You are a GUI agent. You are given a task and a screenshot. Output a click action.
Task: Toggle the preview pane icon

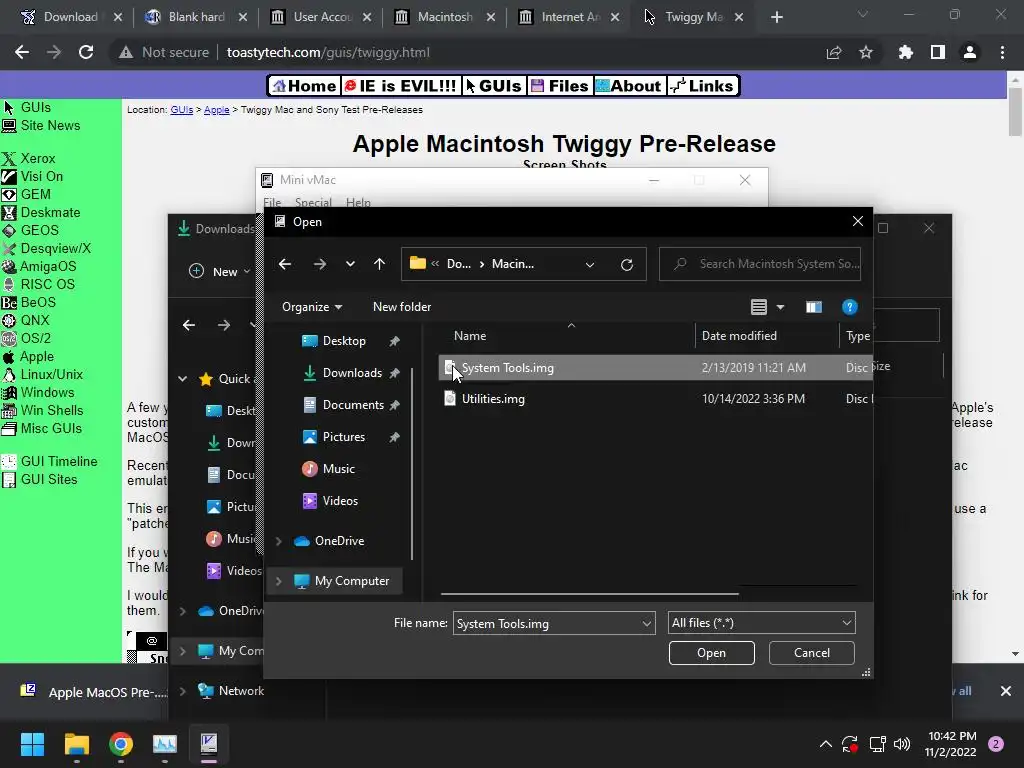(x=814, y=307)
